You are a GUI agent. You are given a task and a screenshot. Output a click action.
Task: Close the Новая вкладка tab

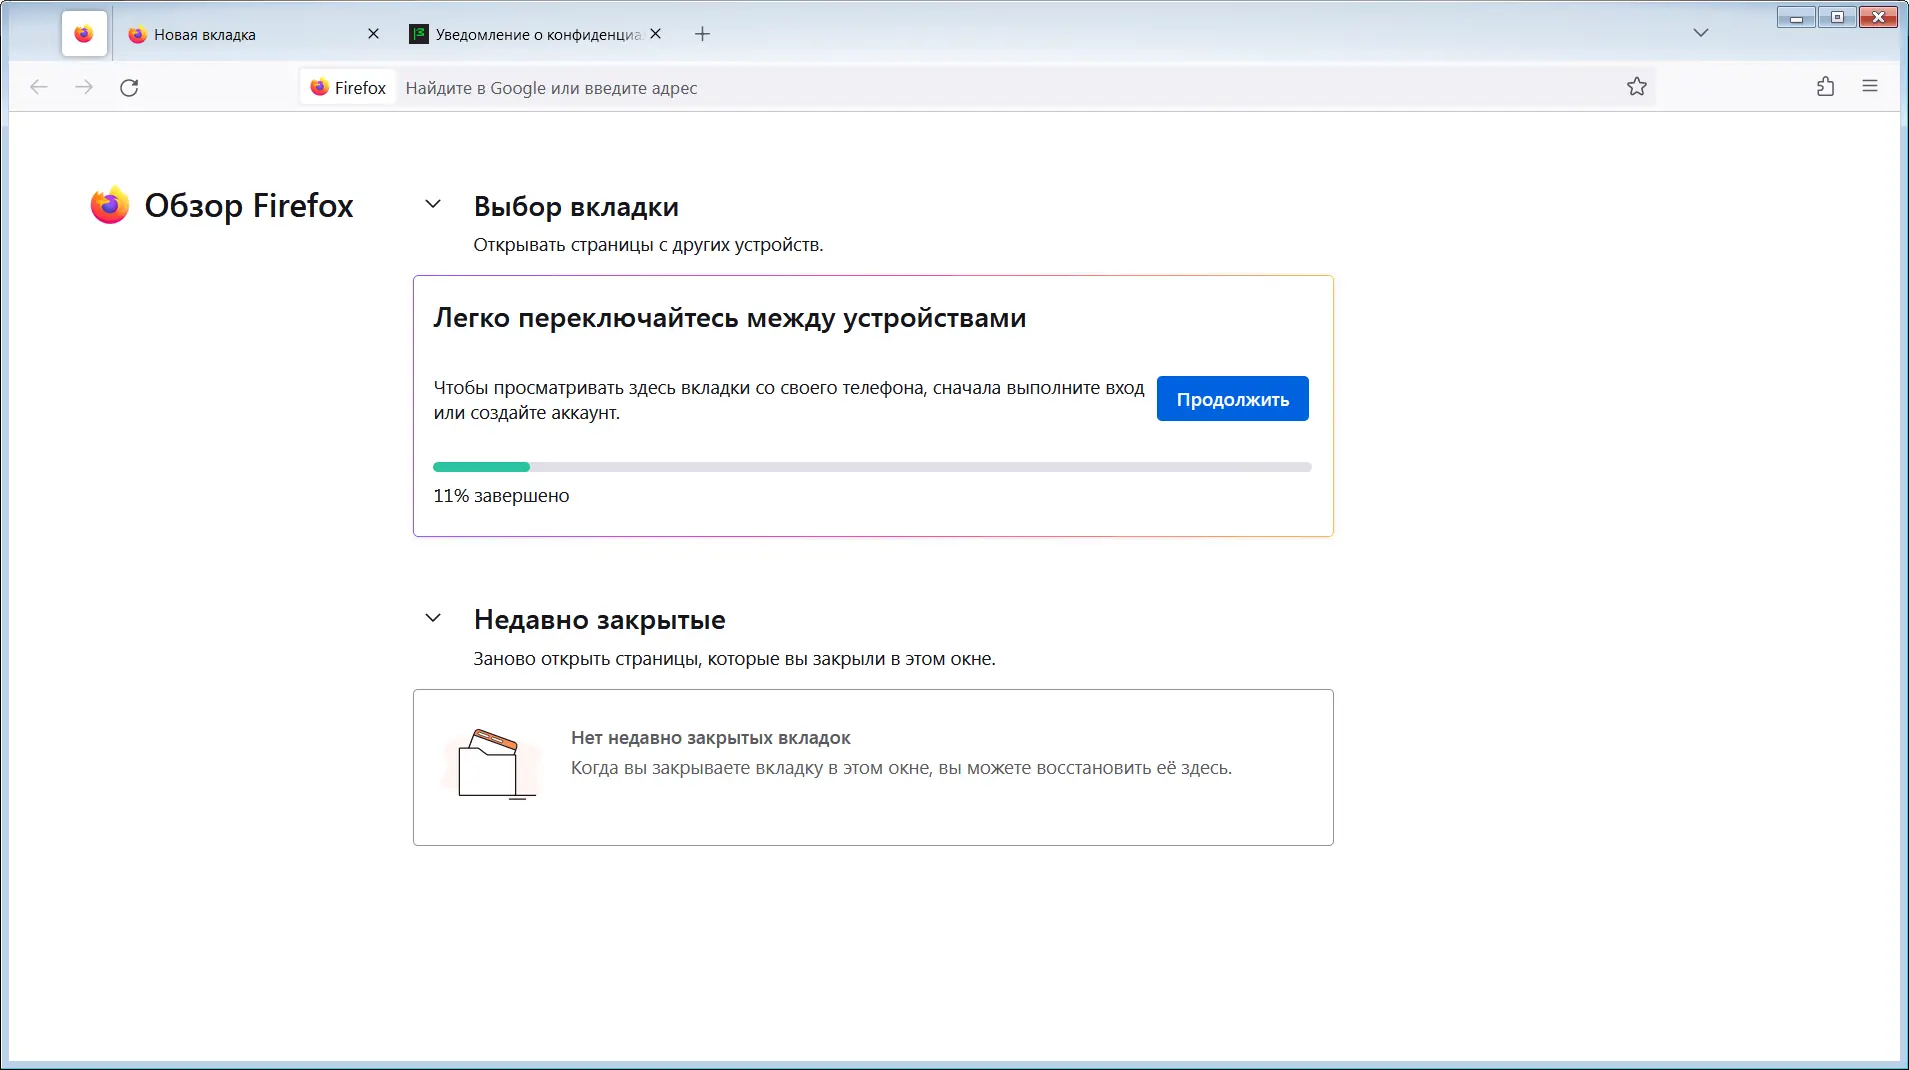coord(373,33)
